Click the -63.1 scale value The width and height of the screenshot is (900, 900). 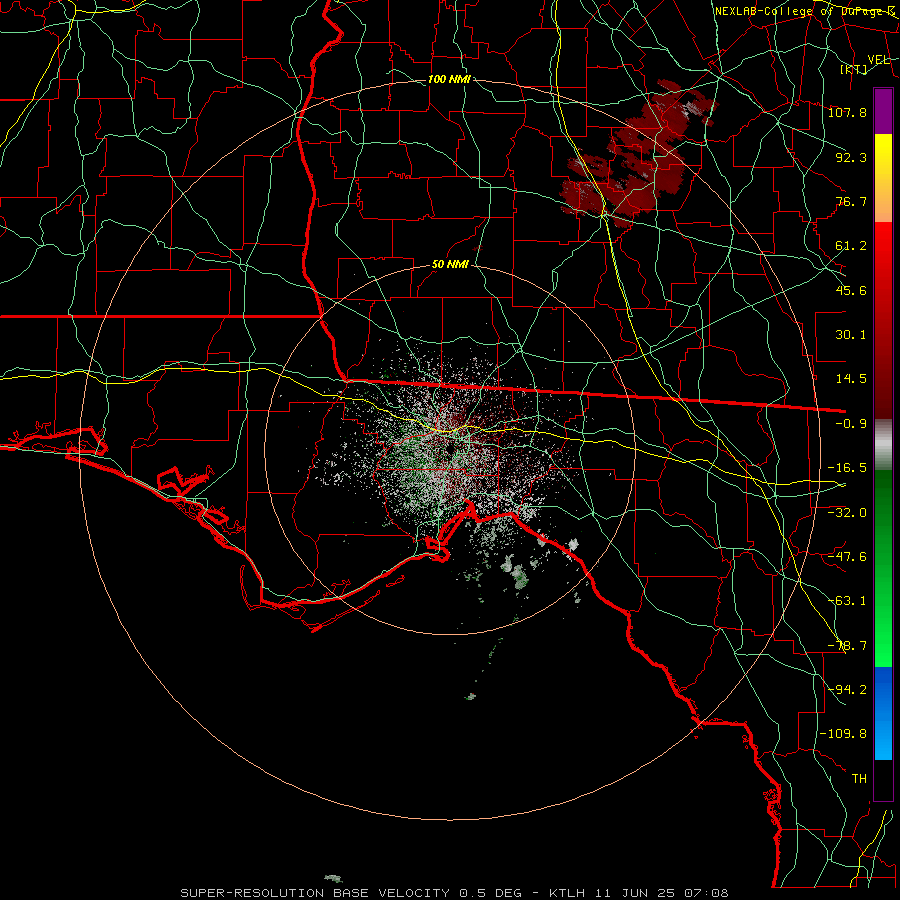pyautogui.click(x=847, y=601)
